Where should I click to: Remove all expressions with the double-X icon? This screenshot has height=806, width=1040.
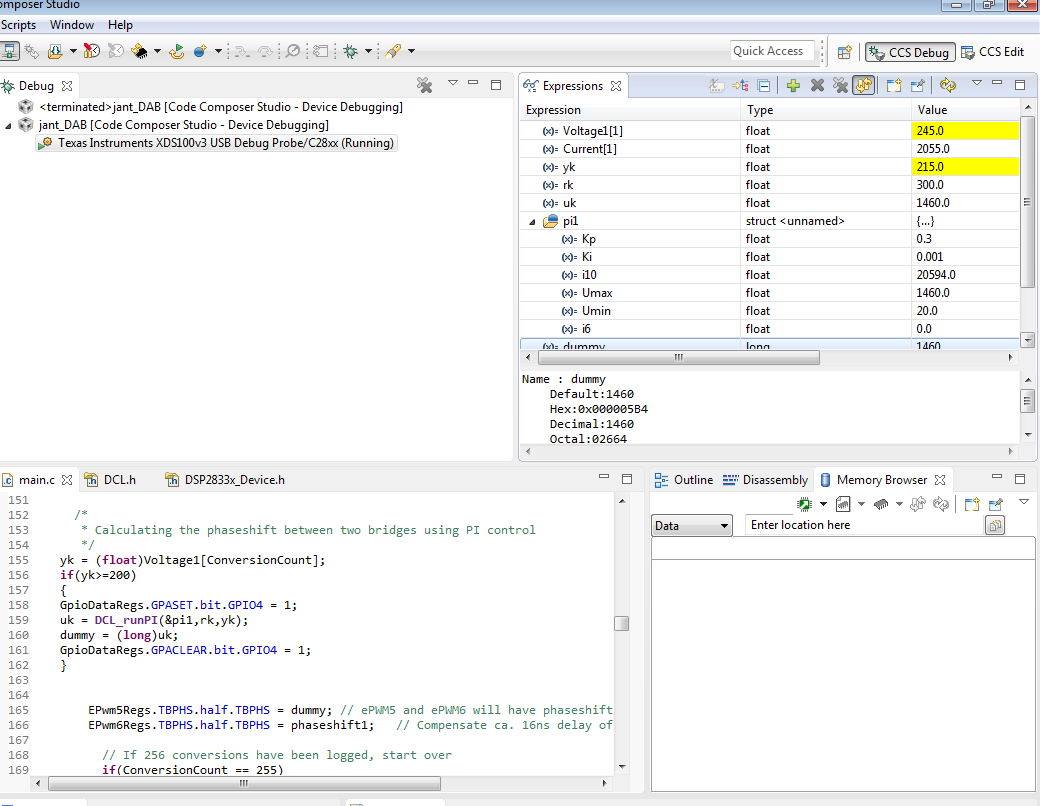click(840, 86)
